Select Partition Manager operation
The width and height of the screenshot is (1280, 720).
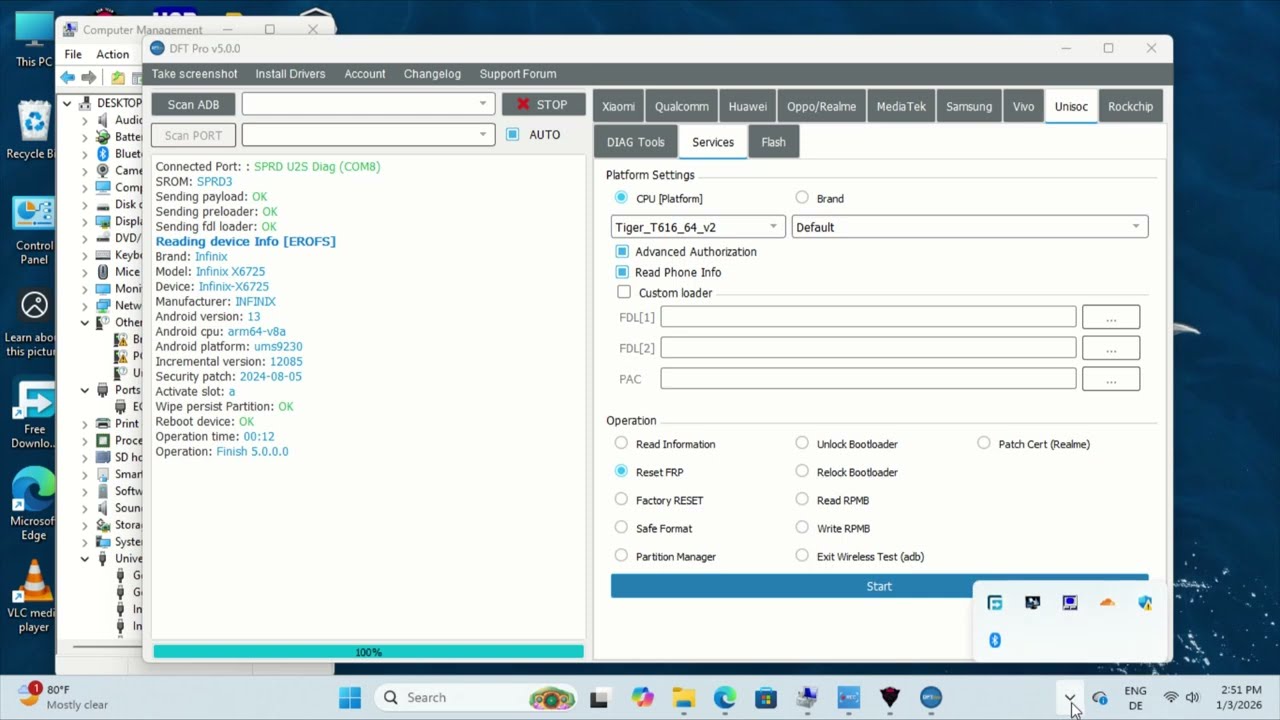(x=622, y=555)
